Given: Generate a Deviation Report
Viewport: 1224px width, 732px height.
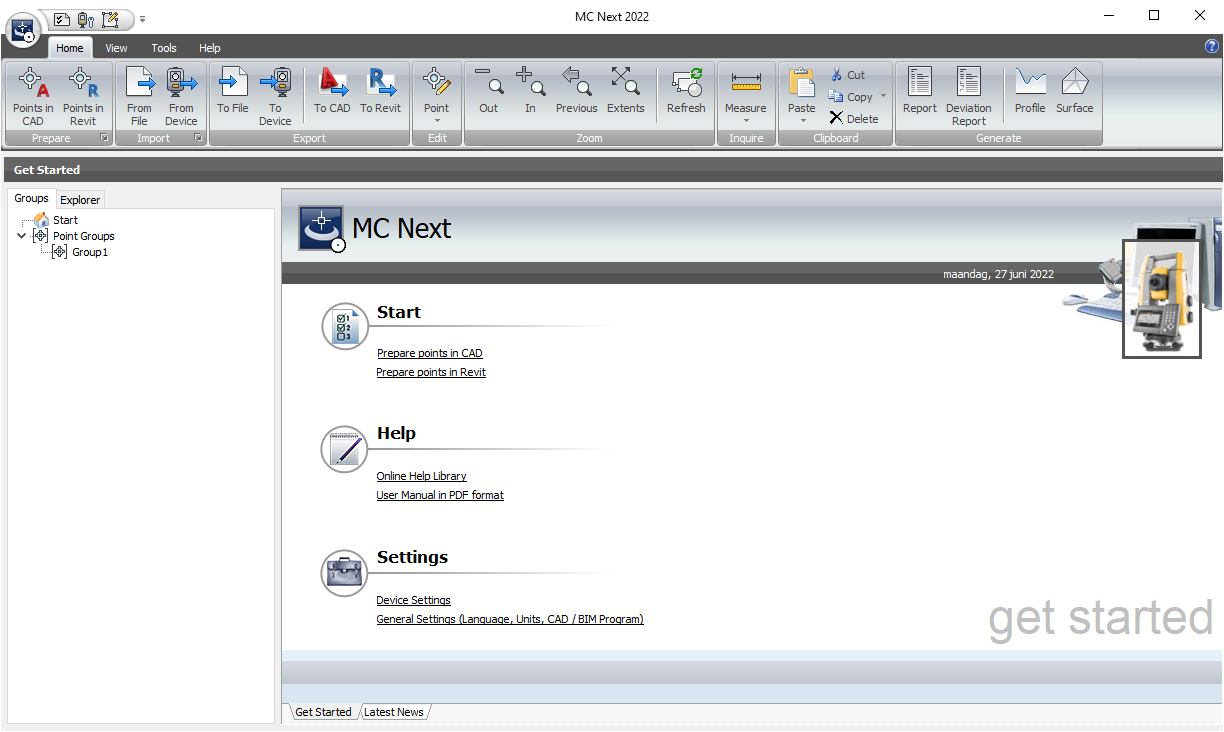Looking at the screenshot, I should (969, 97).
